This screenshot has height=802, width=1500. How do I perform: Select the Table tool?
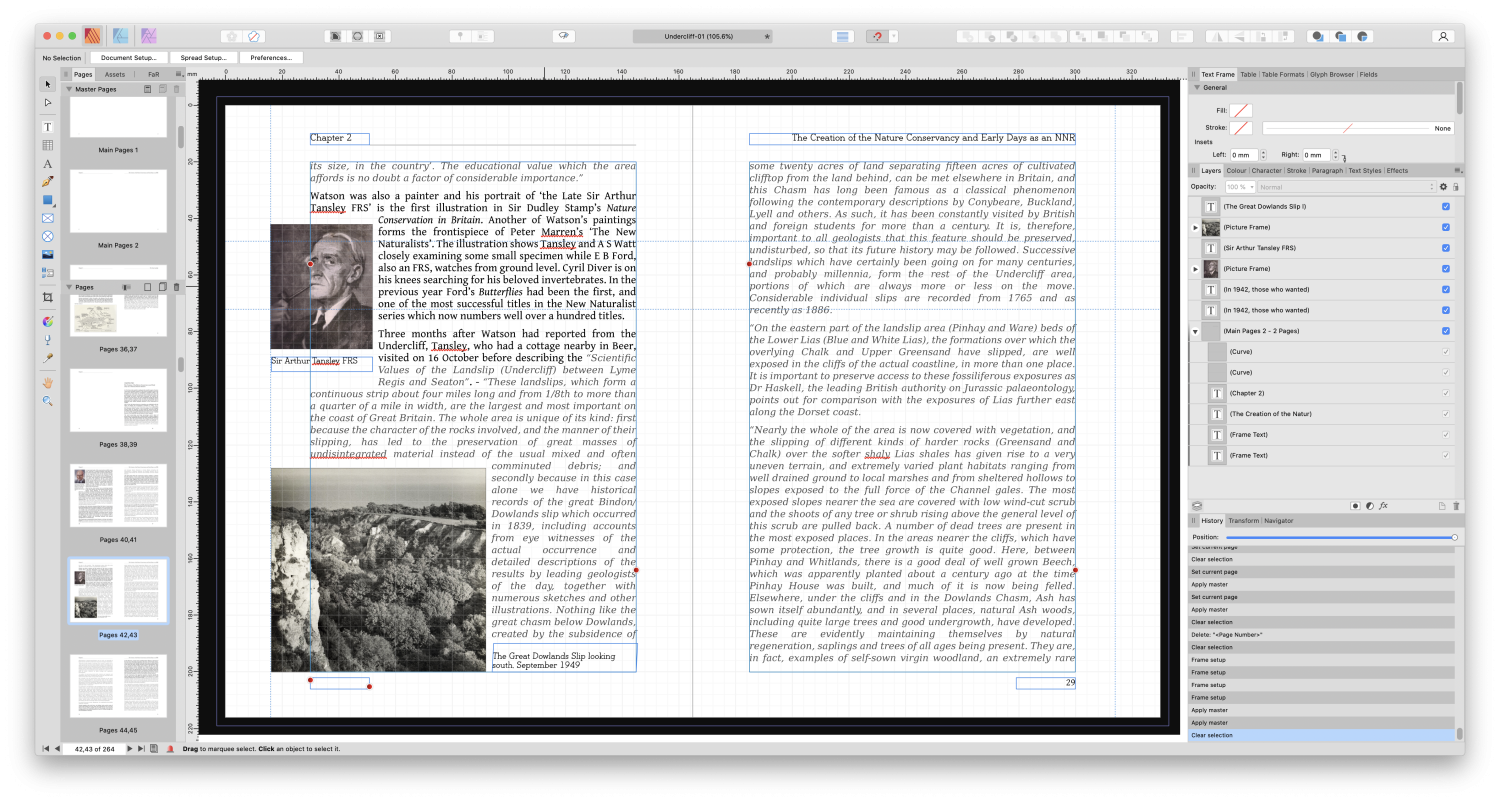[x=47, y=145]
